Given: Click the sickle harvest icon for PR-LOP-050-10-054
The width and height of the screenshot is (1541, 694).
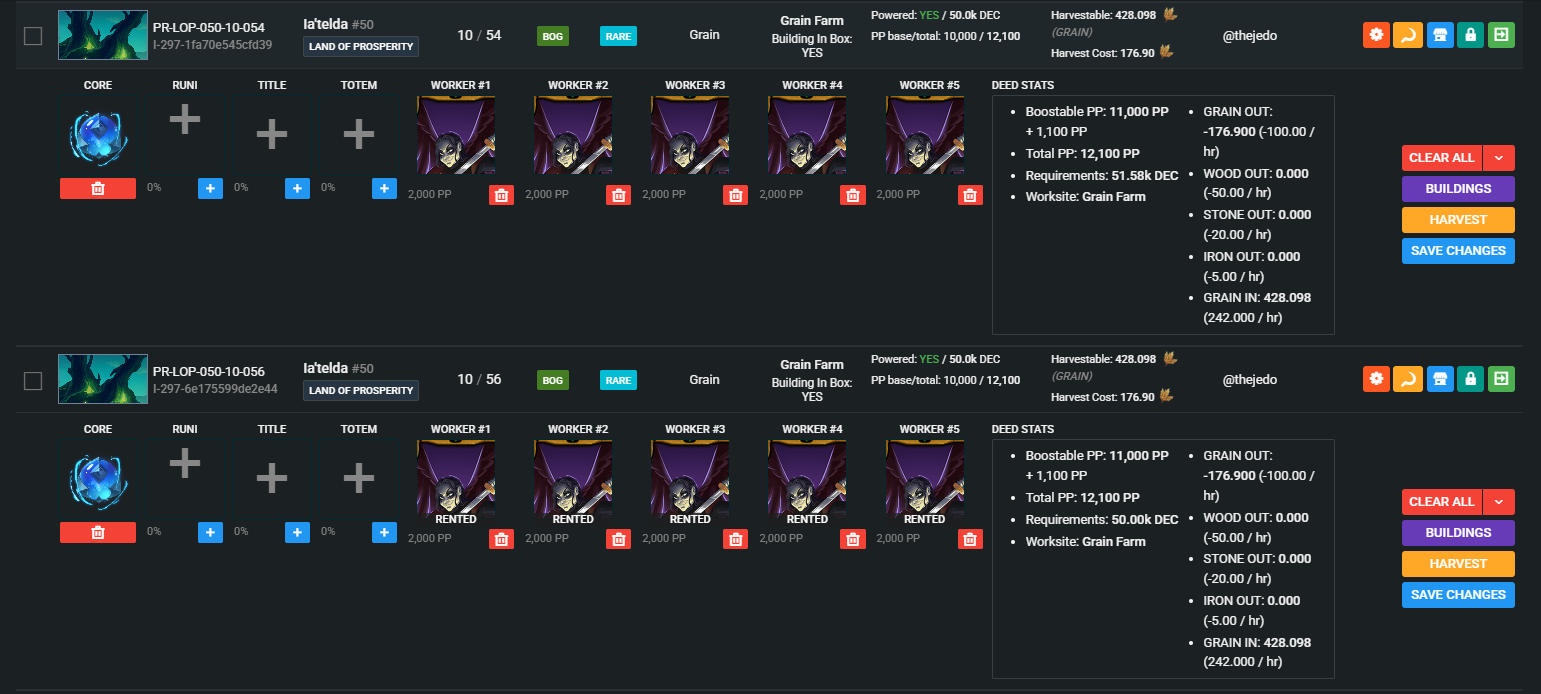Looking at the screenshot, I should [1407, 35].
